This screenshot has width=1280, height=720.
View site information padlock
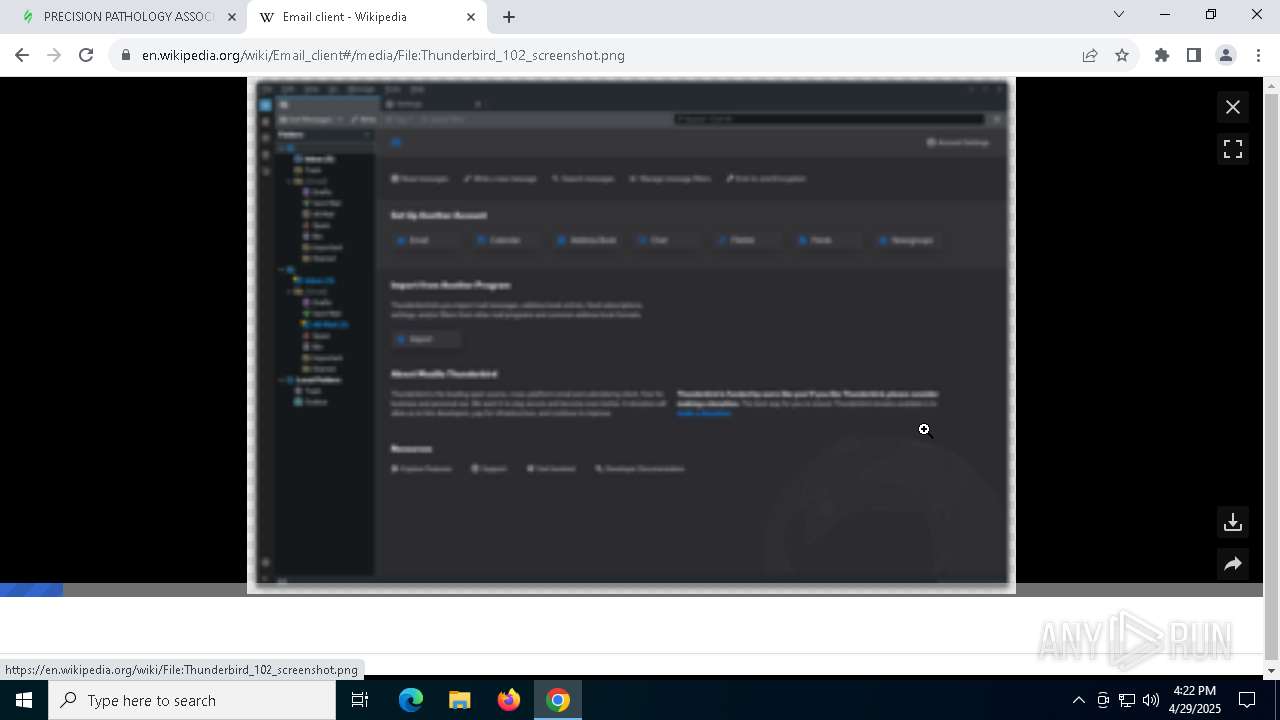[x=126, y=56]
